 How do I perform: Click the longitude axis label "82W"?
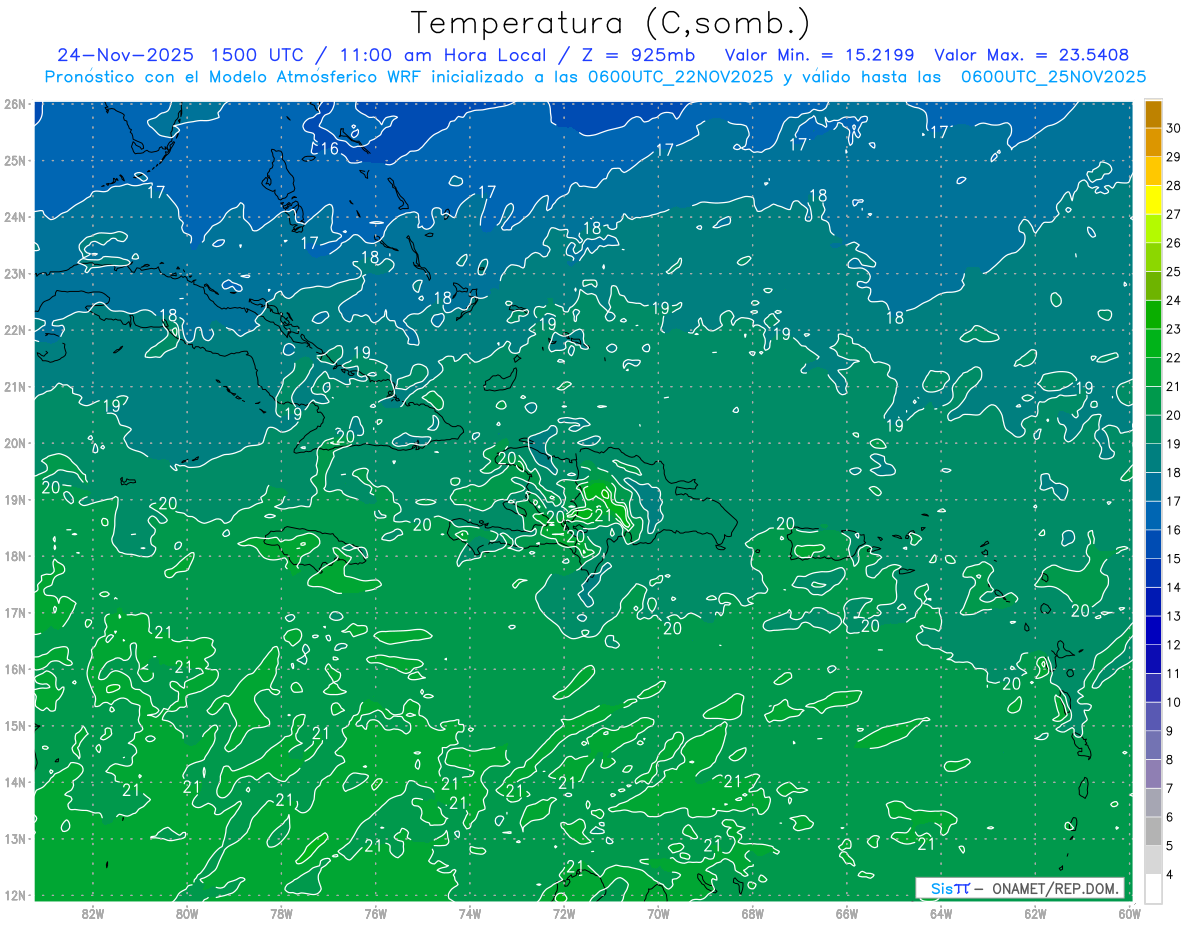click(93, 912)
